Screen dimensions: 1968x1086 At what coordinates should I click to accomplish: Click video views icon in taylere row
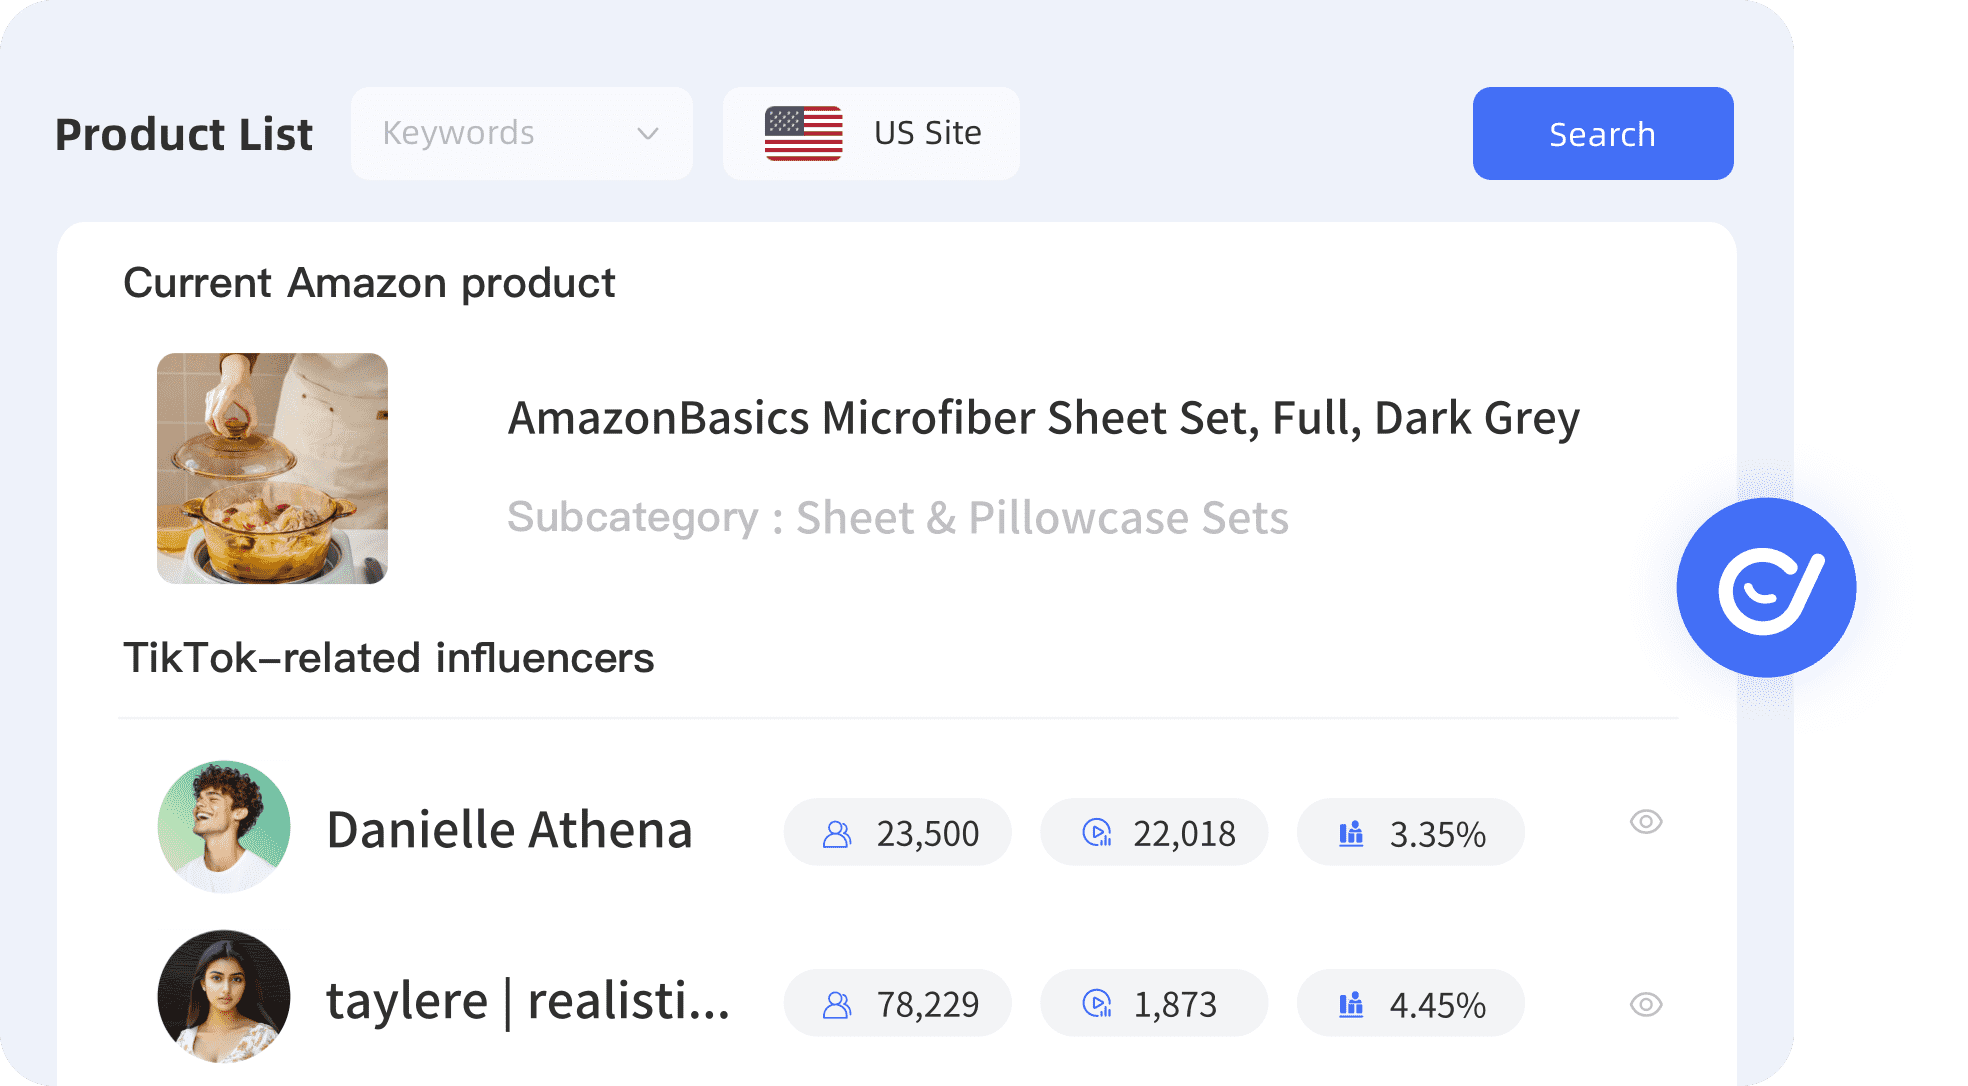point(1097,1003)
